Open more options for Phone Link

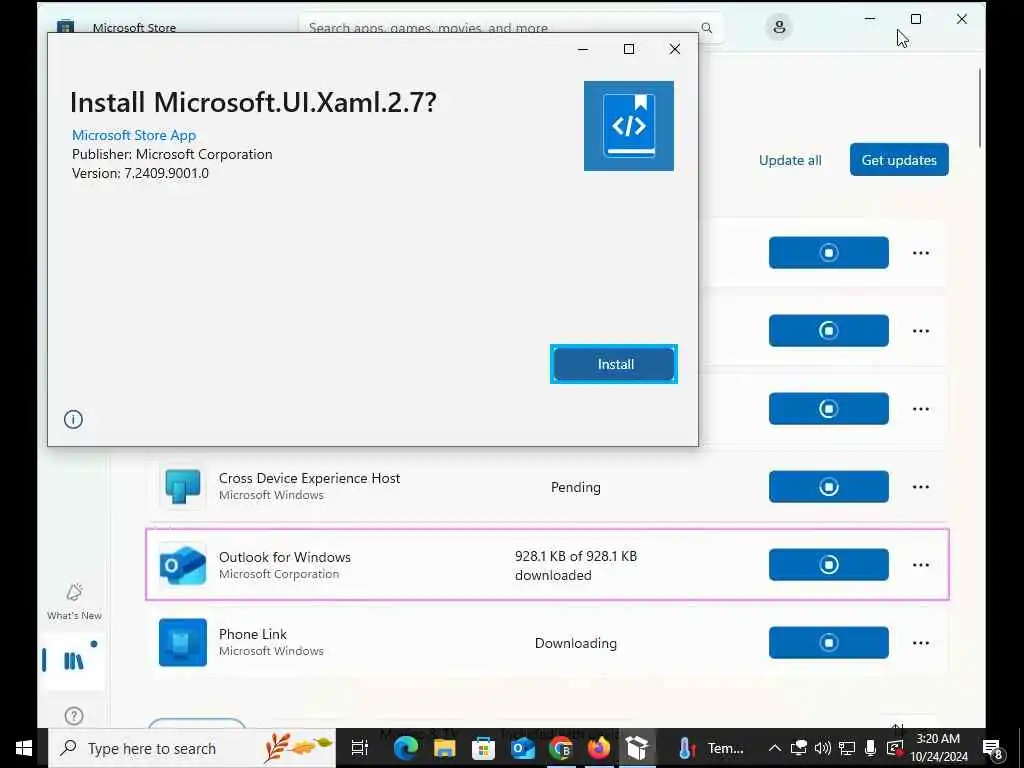[x=921, y=643]
